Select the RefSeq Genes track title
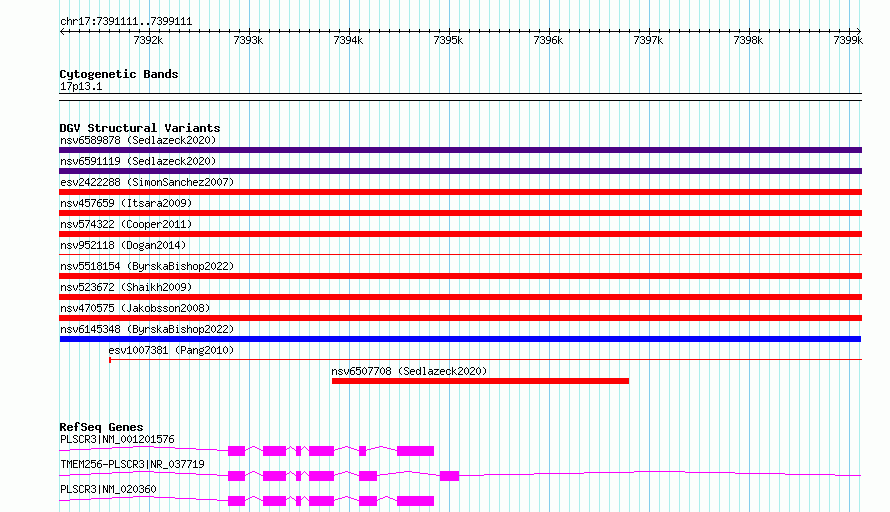 coord(101,427)
